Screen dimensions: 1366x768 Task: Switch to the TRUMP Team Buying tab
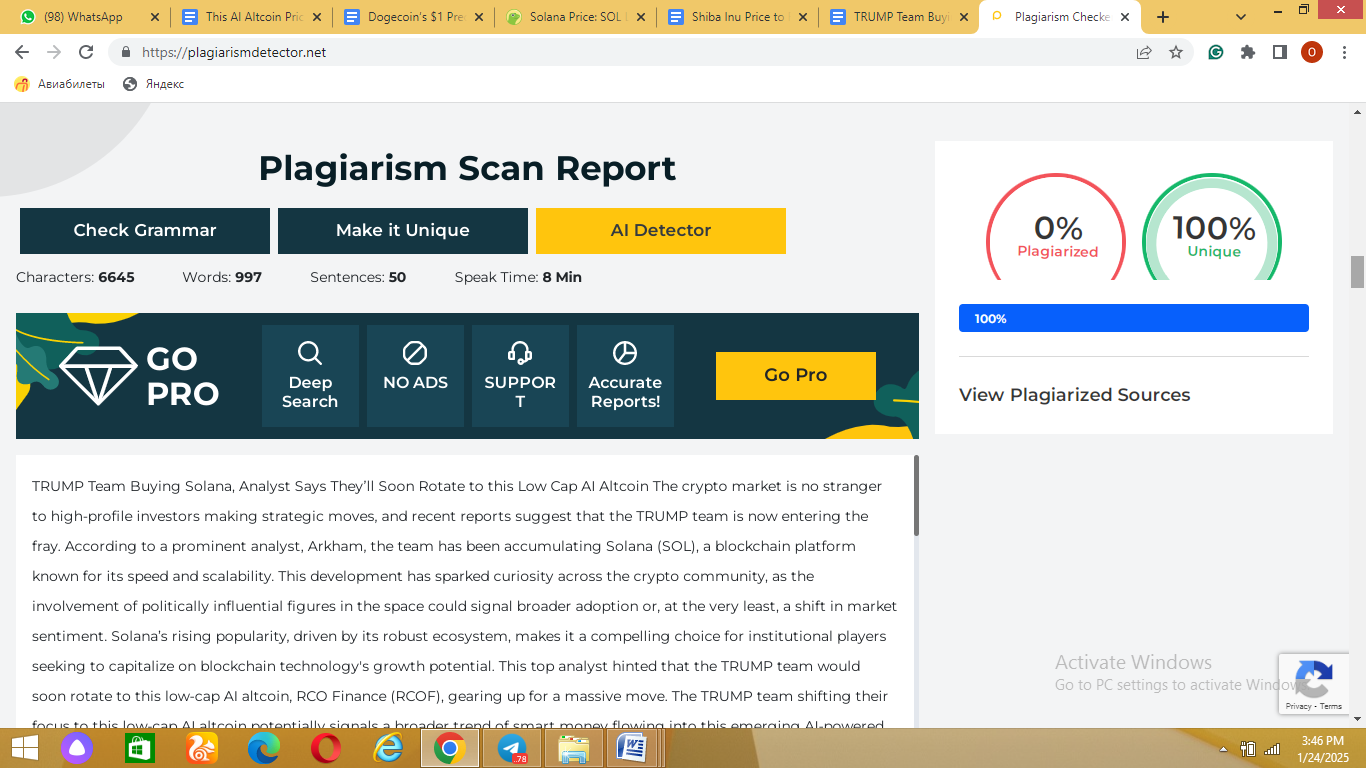(x=899, y=17)
